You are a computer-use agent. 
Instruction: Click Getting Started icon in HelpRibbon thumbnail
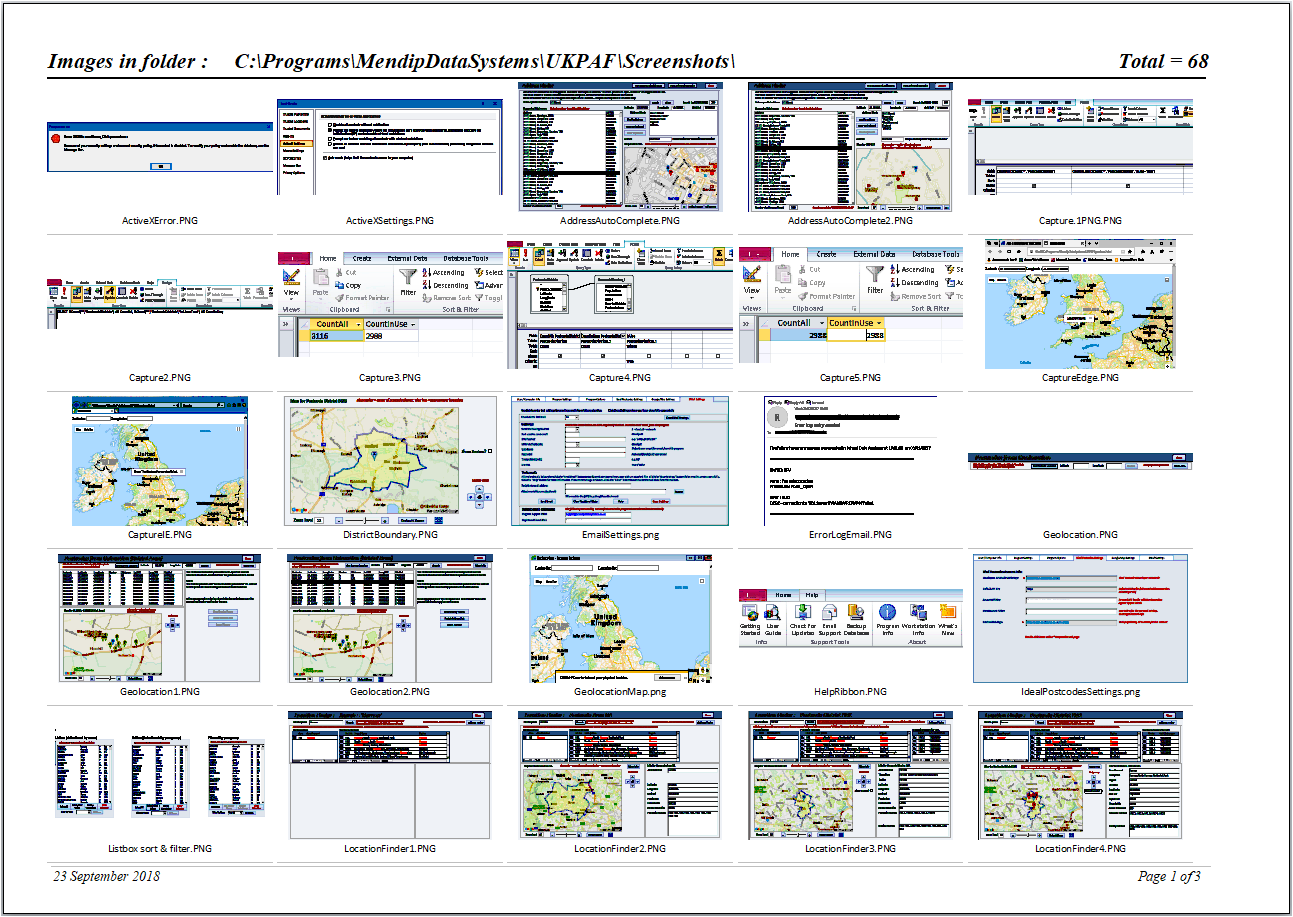[749, 611]
